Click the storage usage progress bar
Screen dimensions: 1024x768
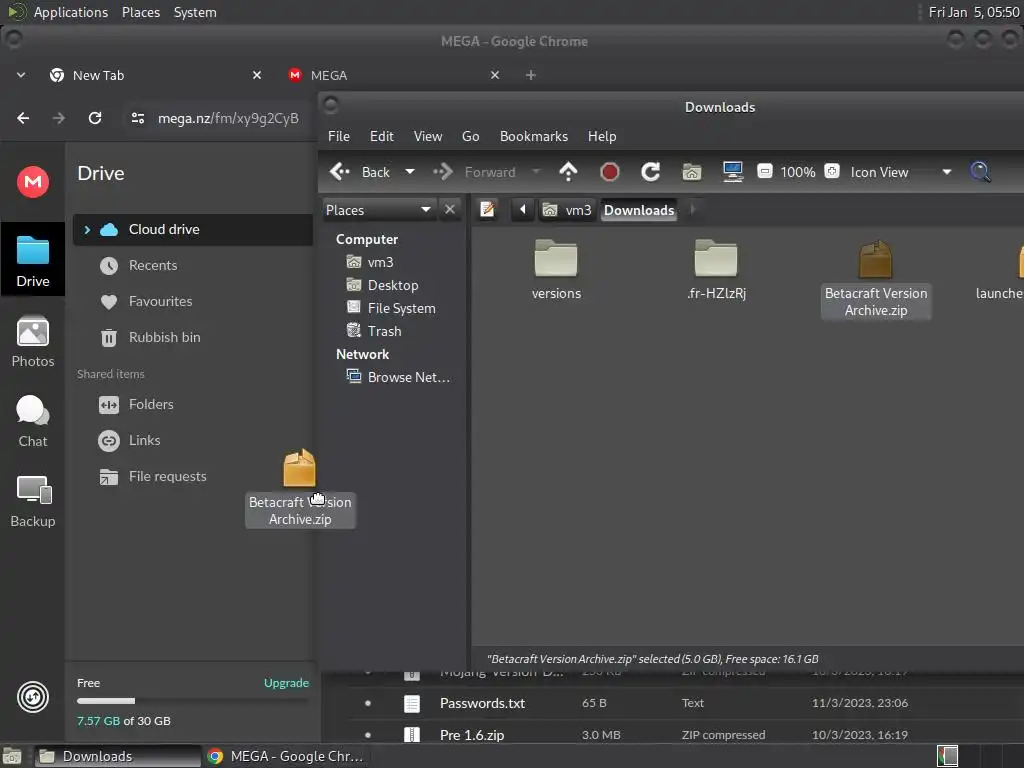[192, 701]
